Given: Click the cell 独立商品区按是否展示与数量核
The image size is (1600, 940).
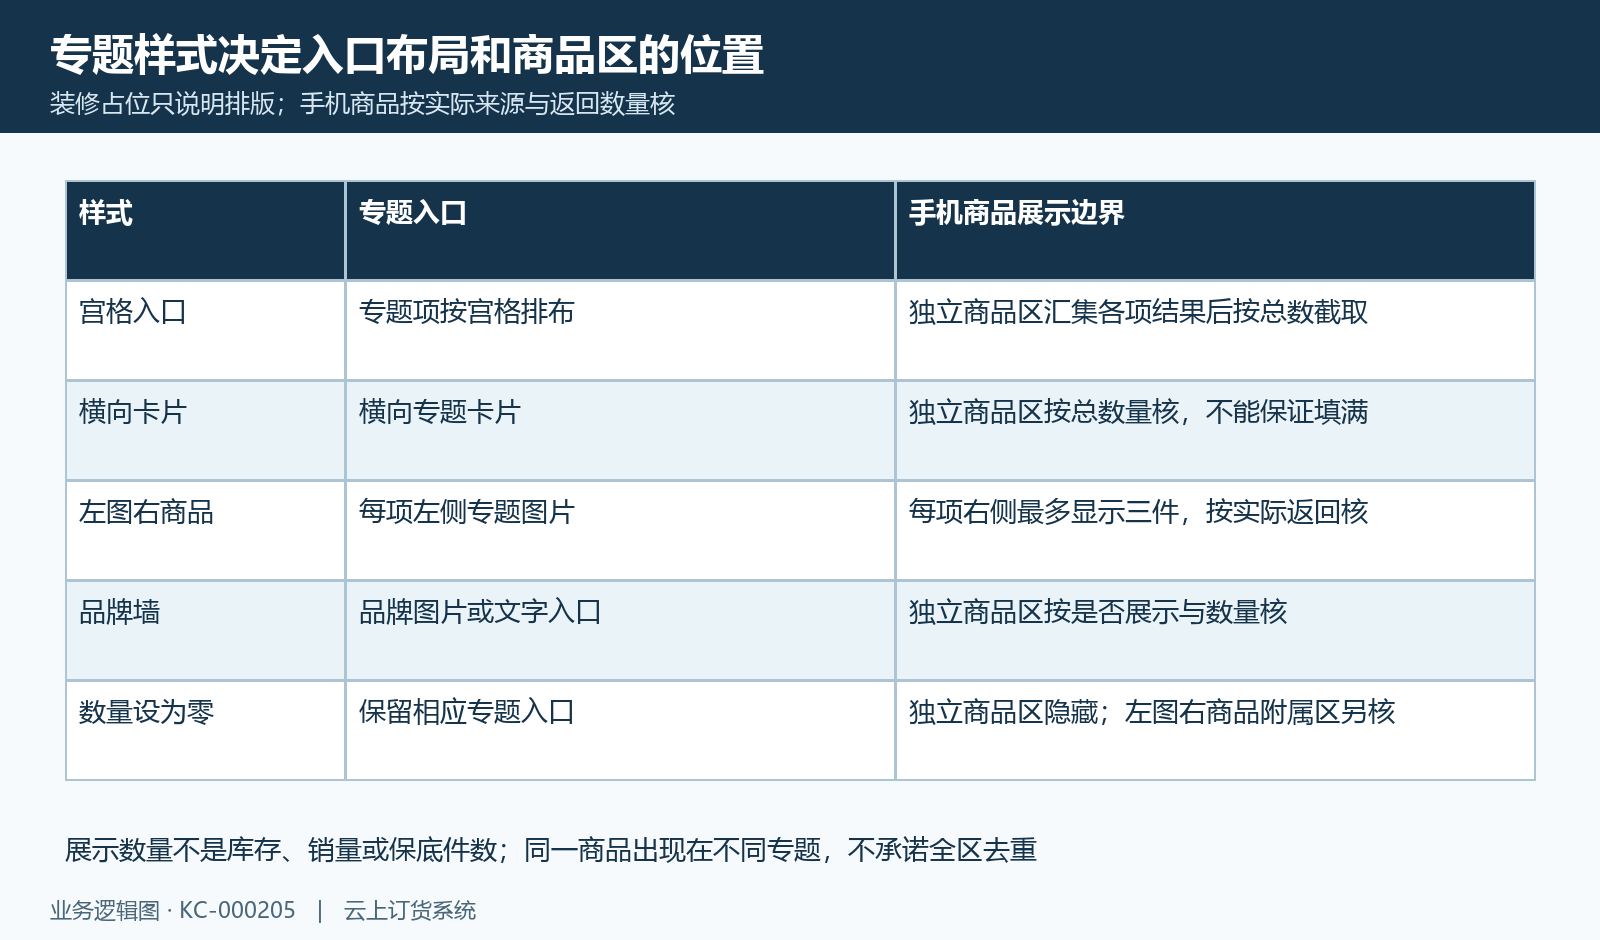Looking at the screenshot, I should (1215, 630).
